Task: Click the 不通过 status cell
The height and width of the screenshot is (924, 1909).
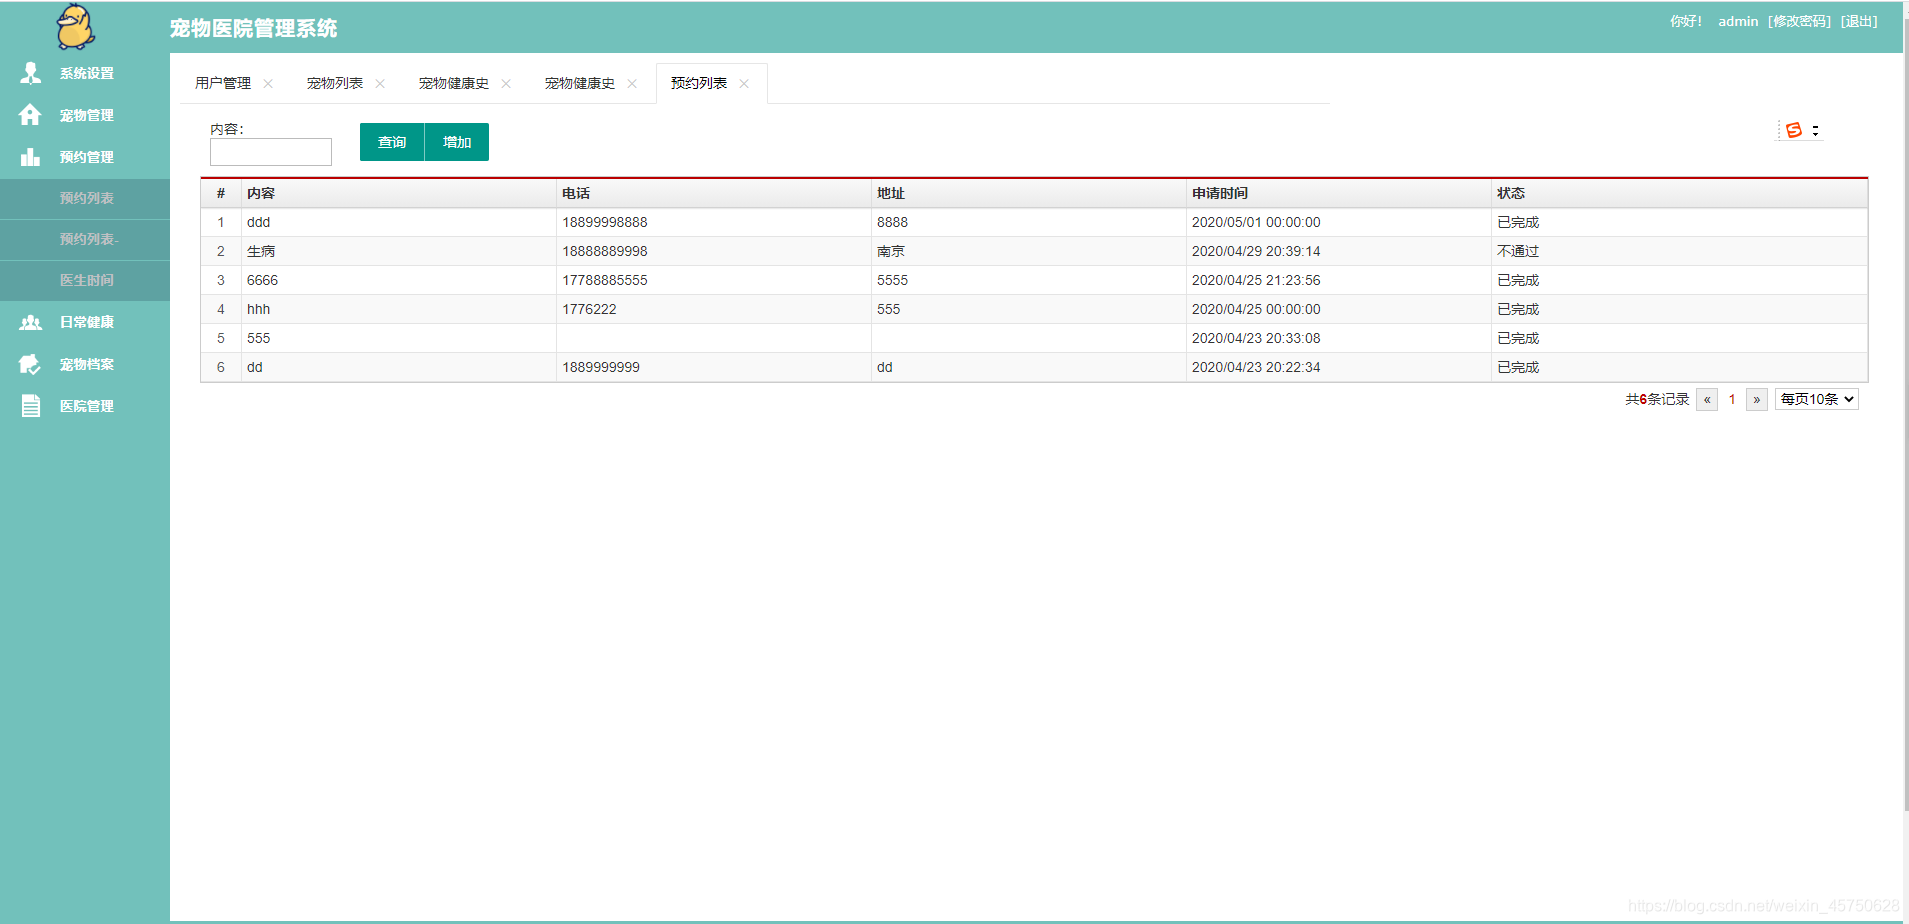Action: pyautogui.click(x=1680, y=251)
